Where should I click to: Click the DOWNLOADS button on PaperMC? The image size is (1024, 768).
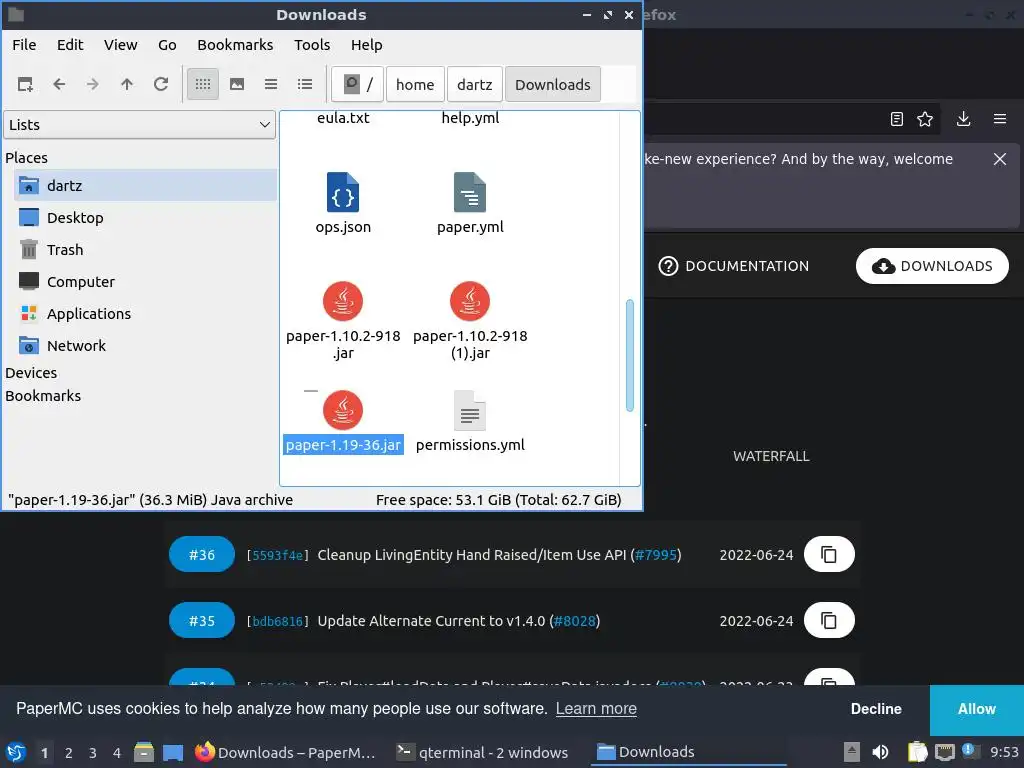coord(932,266)
